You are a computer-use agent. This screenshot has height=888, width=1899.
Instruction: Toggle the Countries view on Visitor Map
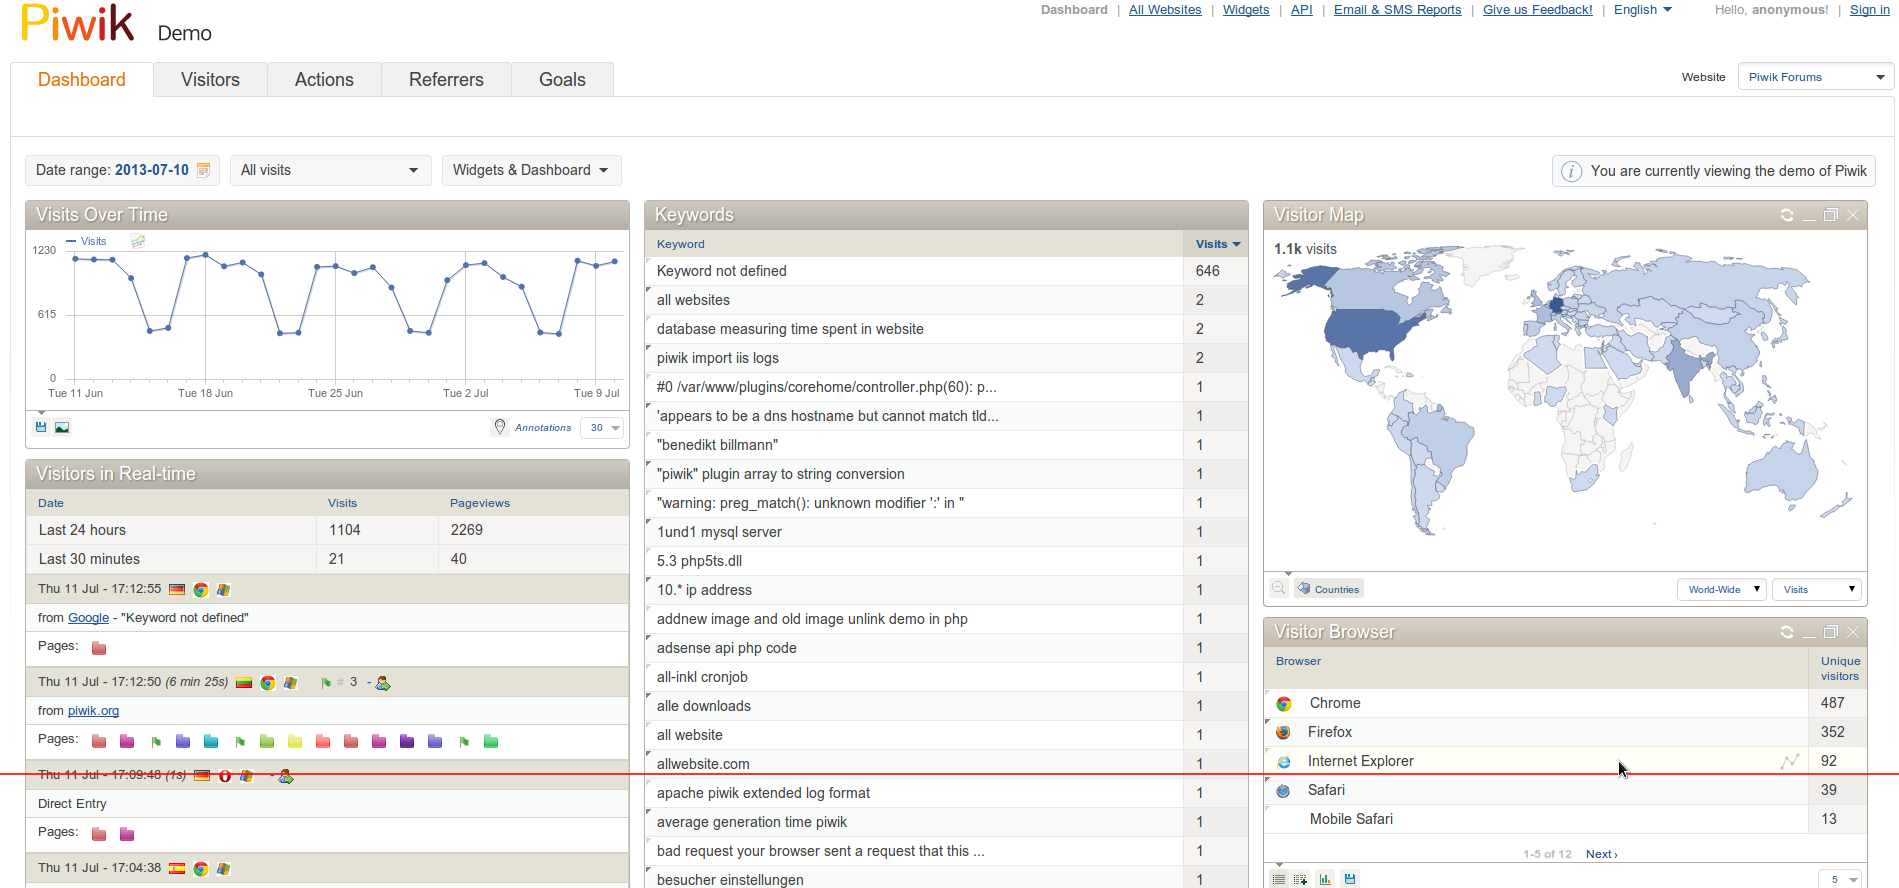click(x=1329, y=589)
